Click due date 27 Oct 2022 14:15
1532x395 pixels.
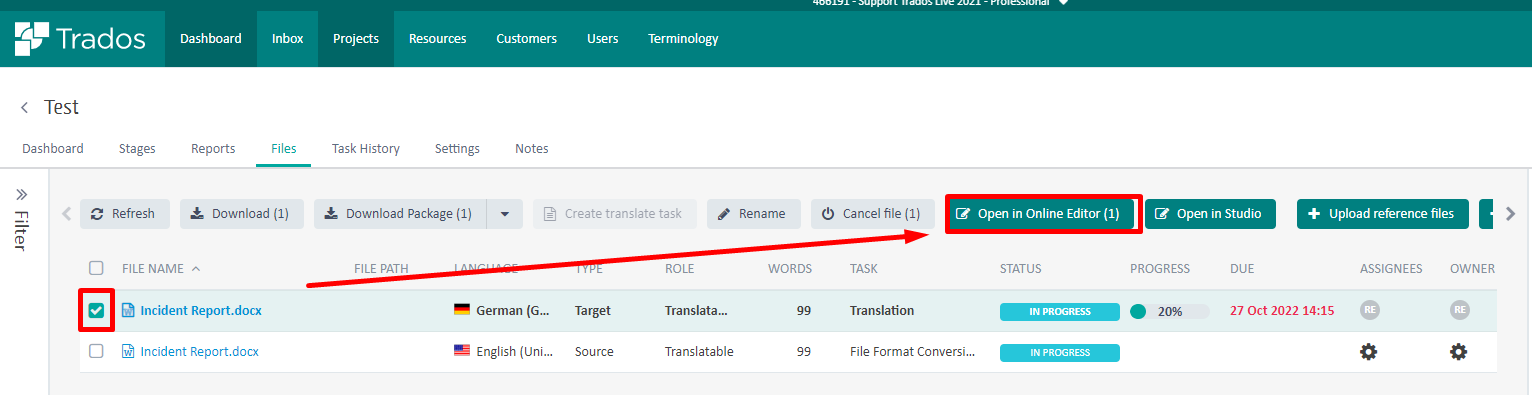click(x=1282, y=310)
